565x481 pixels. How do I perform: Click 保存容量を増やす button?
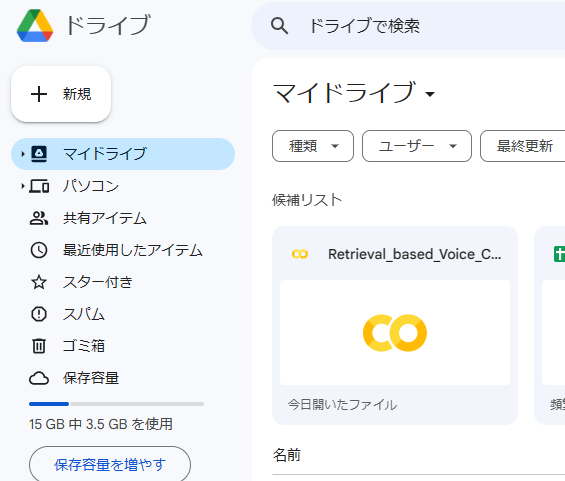tap(110, 464)
